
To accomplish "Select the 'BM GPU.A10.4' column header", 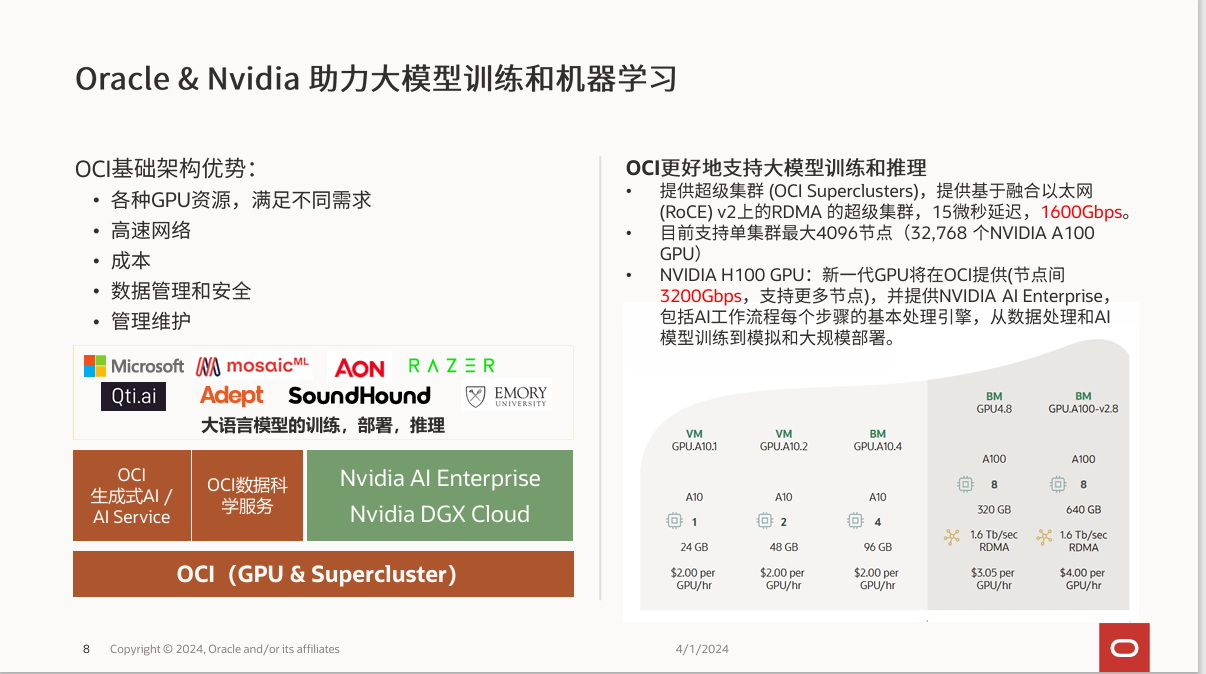I will pos(878,441).
